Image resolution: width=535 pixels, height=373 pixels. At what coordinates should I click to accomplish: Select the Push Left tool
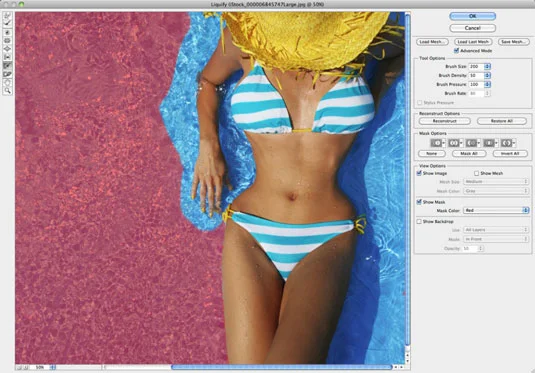click(x=8, y=57)
